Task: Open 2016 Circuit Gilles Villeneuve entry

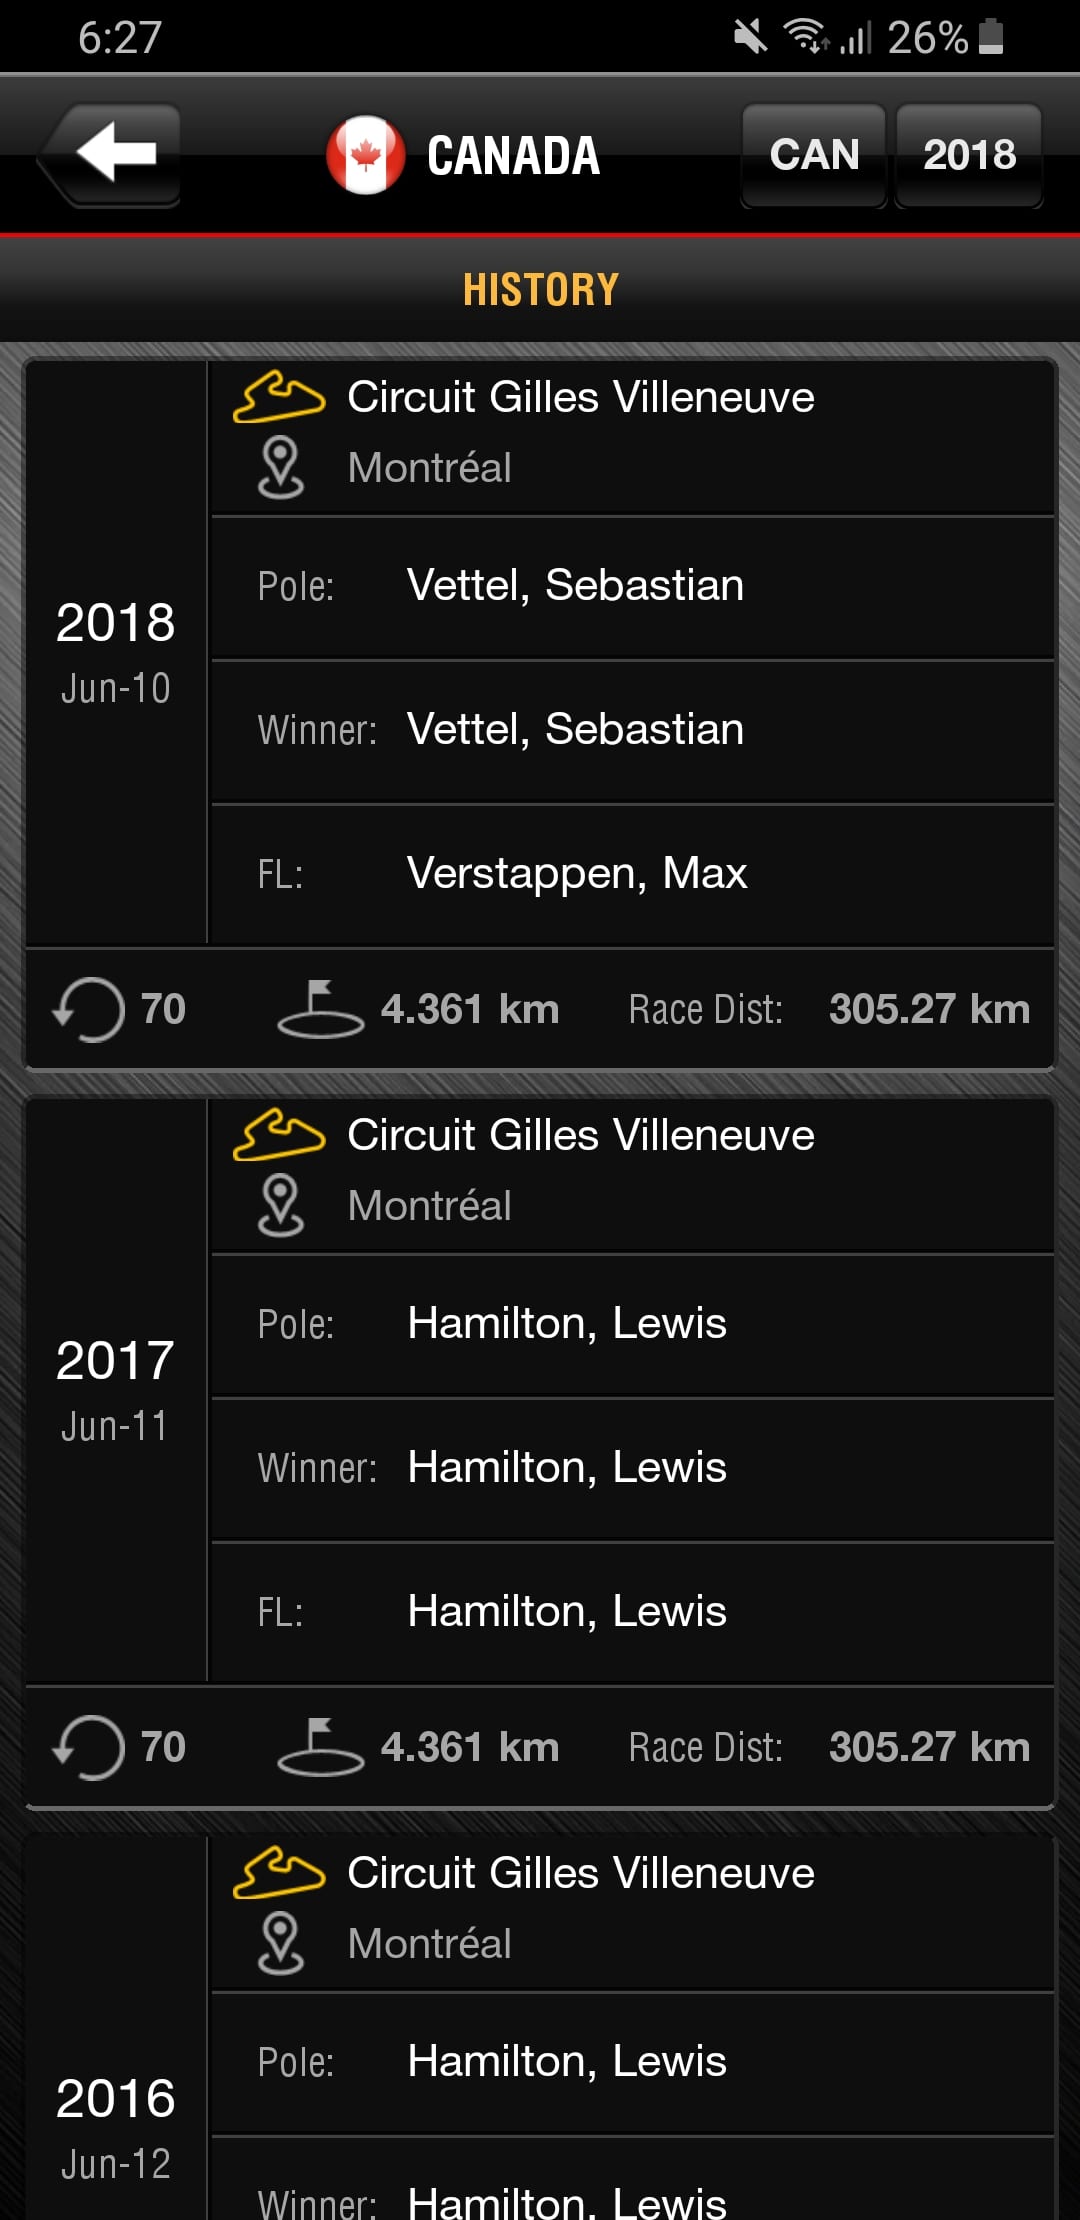Action: tap(580, 1873)
